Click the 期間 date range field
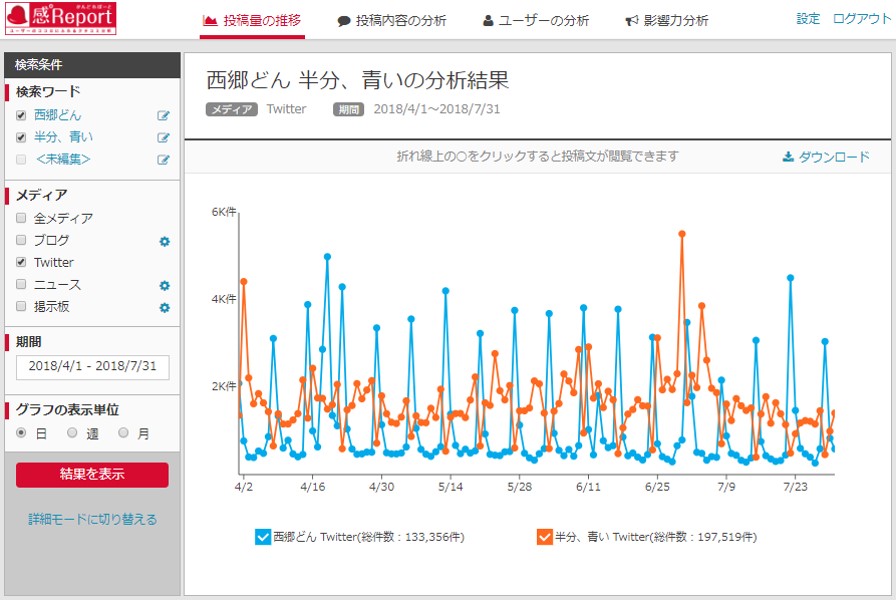This screenshot has width=896, height=600. pos(92,367)
